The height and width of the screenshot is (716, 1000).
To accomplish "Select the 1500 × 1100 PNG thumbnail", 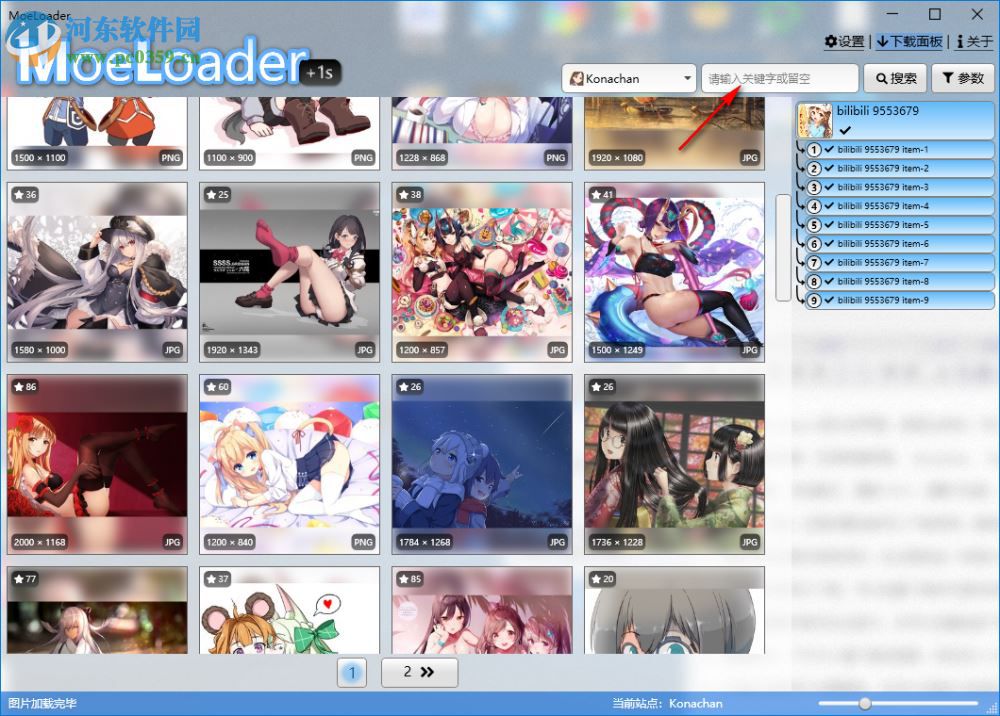I will [x=97, y=133].
